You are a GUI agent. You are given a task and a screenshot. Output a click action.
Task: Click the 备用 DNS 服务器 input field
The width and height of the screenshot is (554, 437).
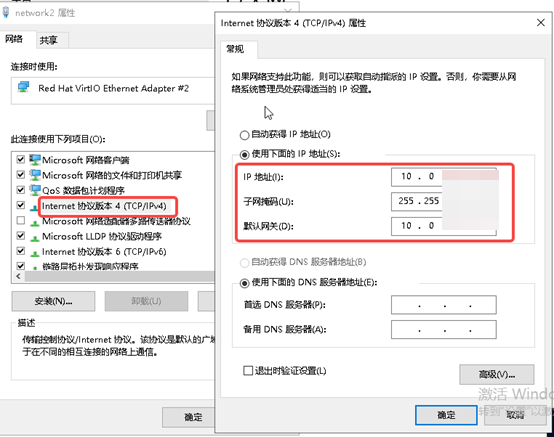tap(443, 330)
